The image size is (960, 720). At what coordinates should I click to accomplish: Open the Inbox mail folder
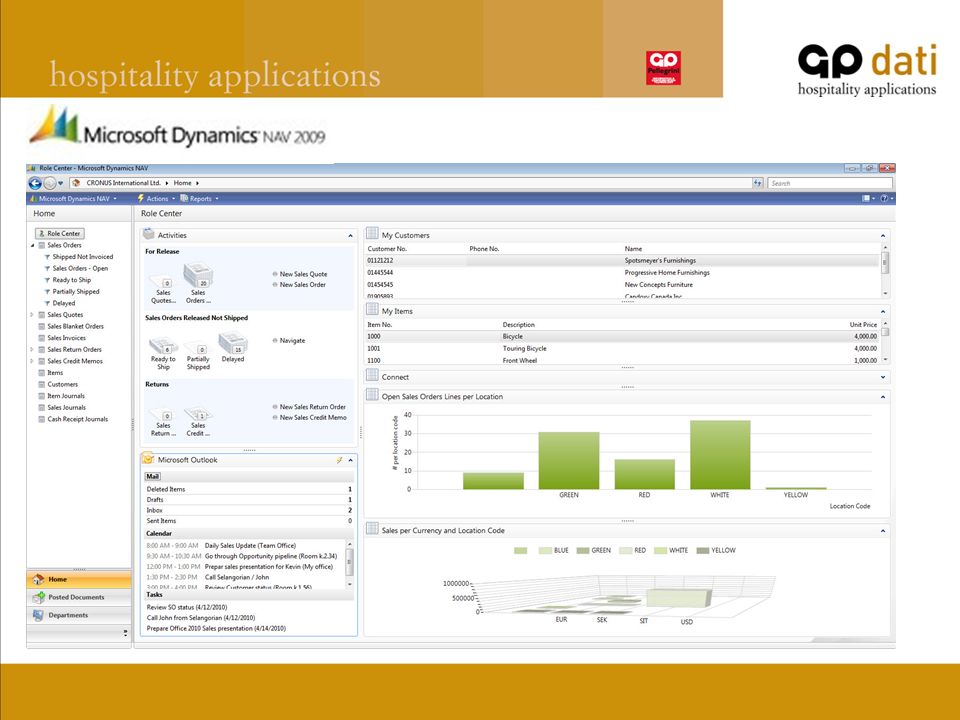249,511
